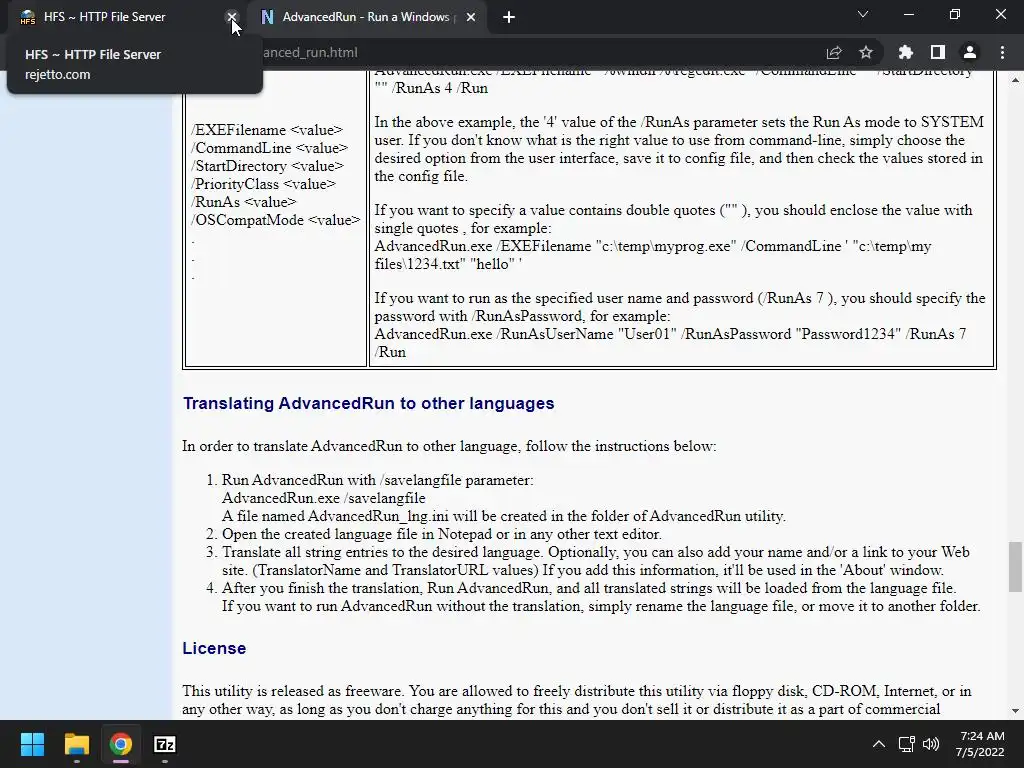The width and height of the screenshot is (1024, 768).
Task: Open a new browser tab
Action: 509,17
